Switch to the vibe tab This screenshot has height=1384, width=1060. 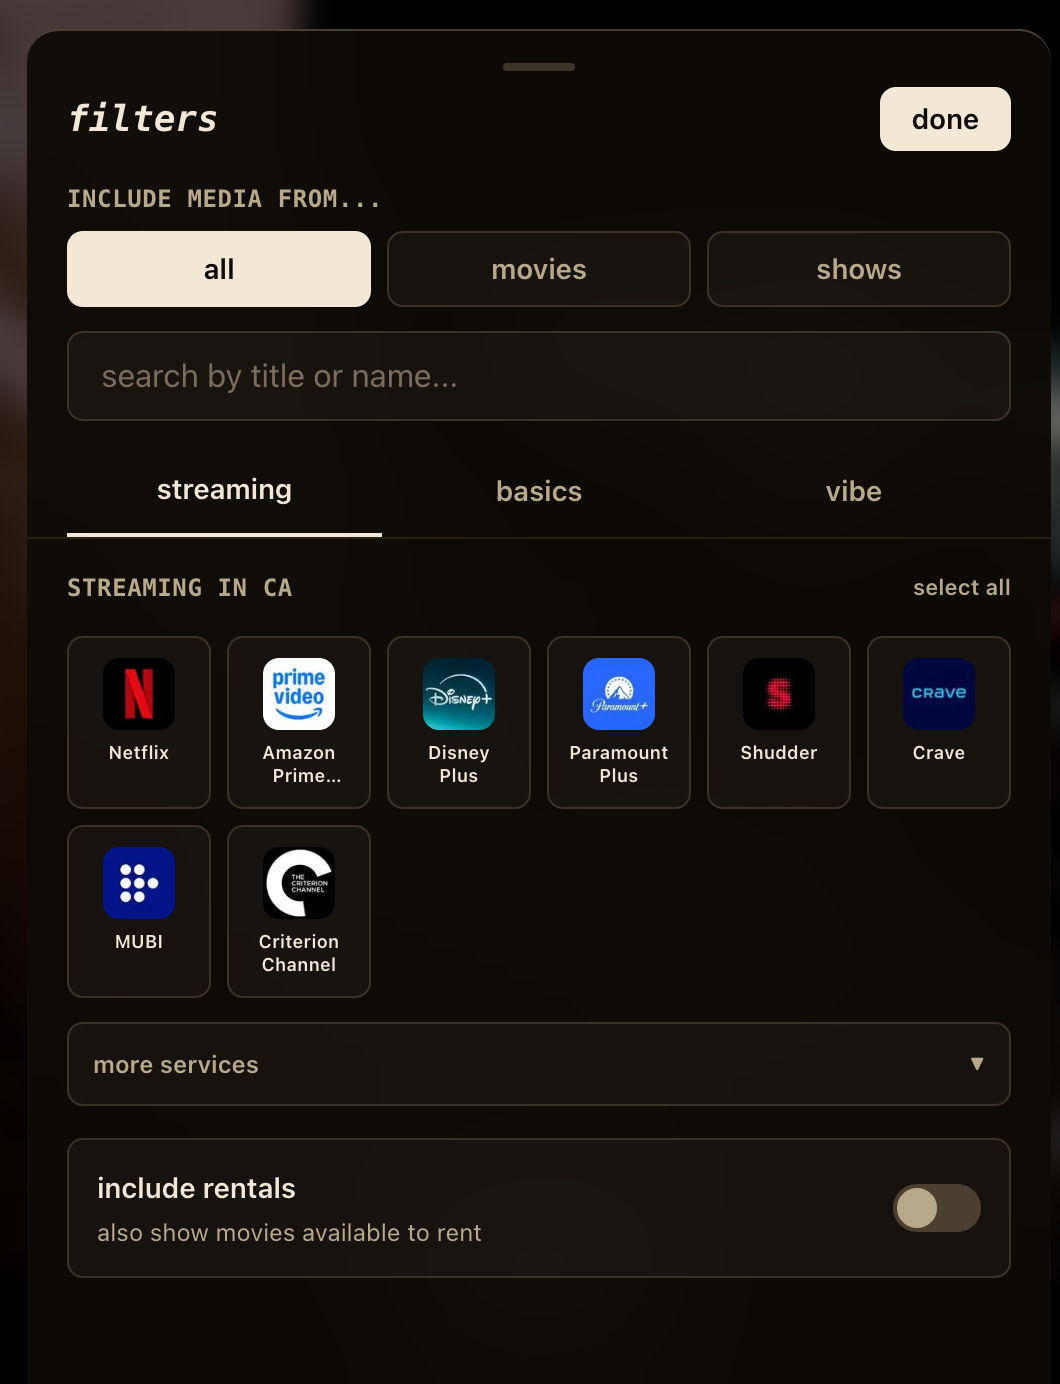pyautogui.click(x=854, y=491)
